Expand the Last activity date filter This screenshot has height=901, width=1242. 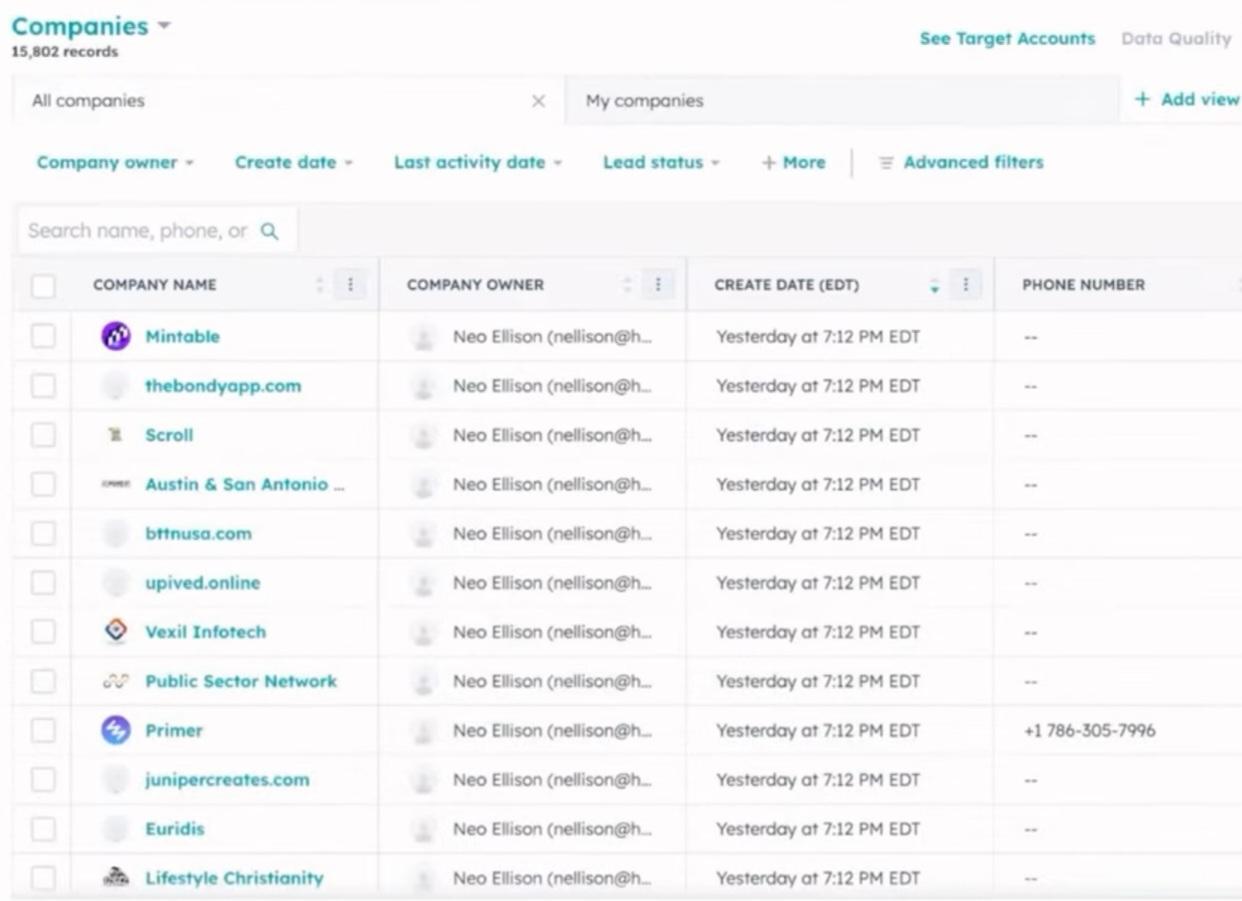478,162
